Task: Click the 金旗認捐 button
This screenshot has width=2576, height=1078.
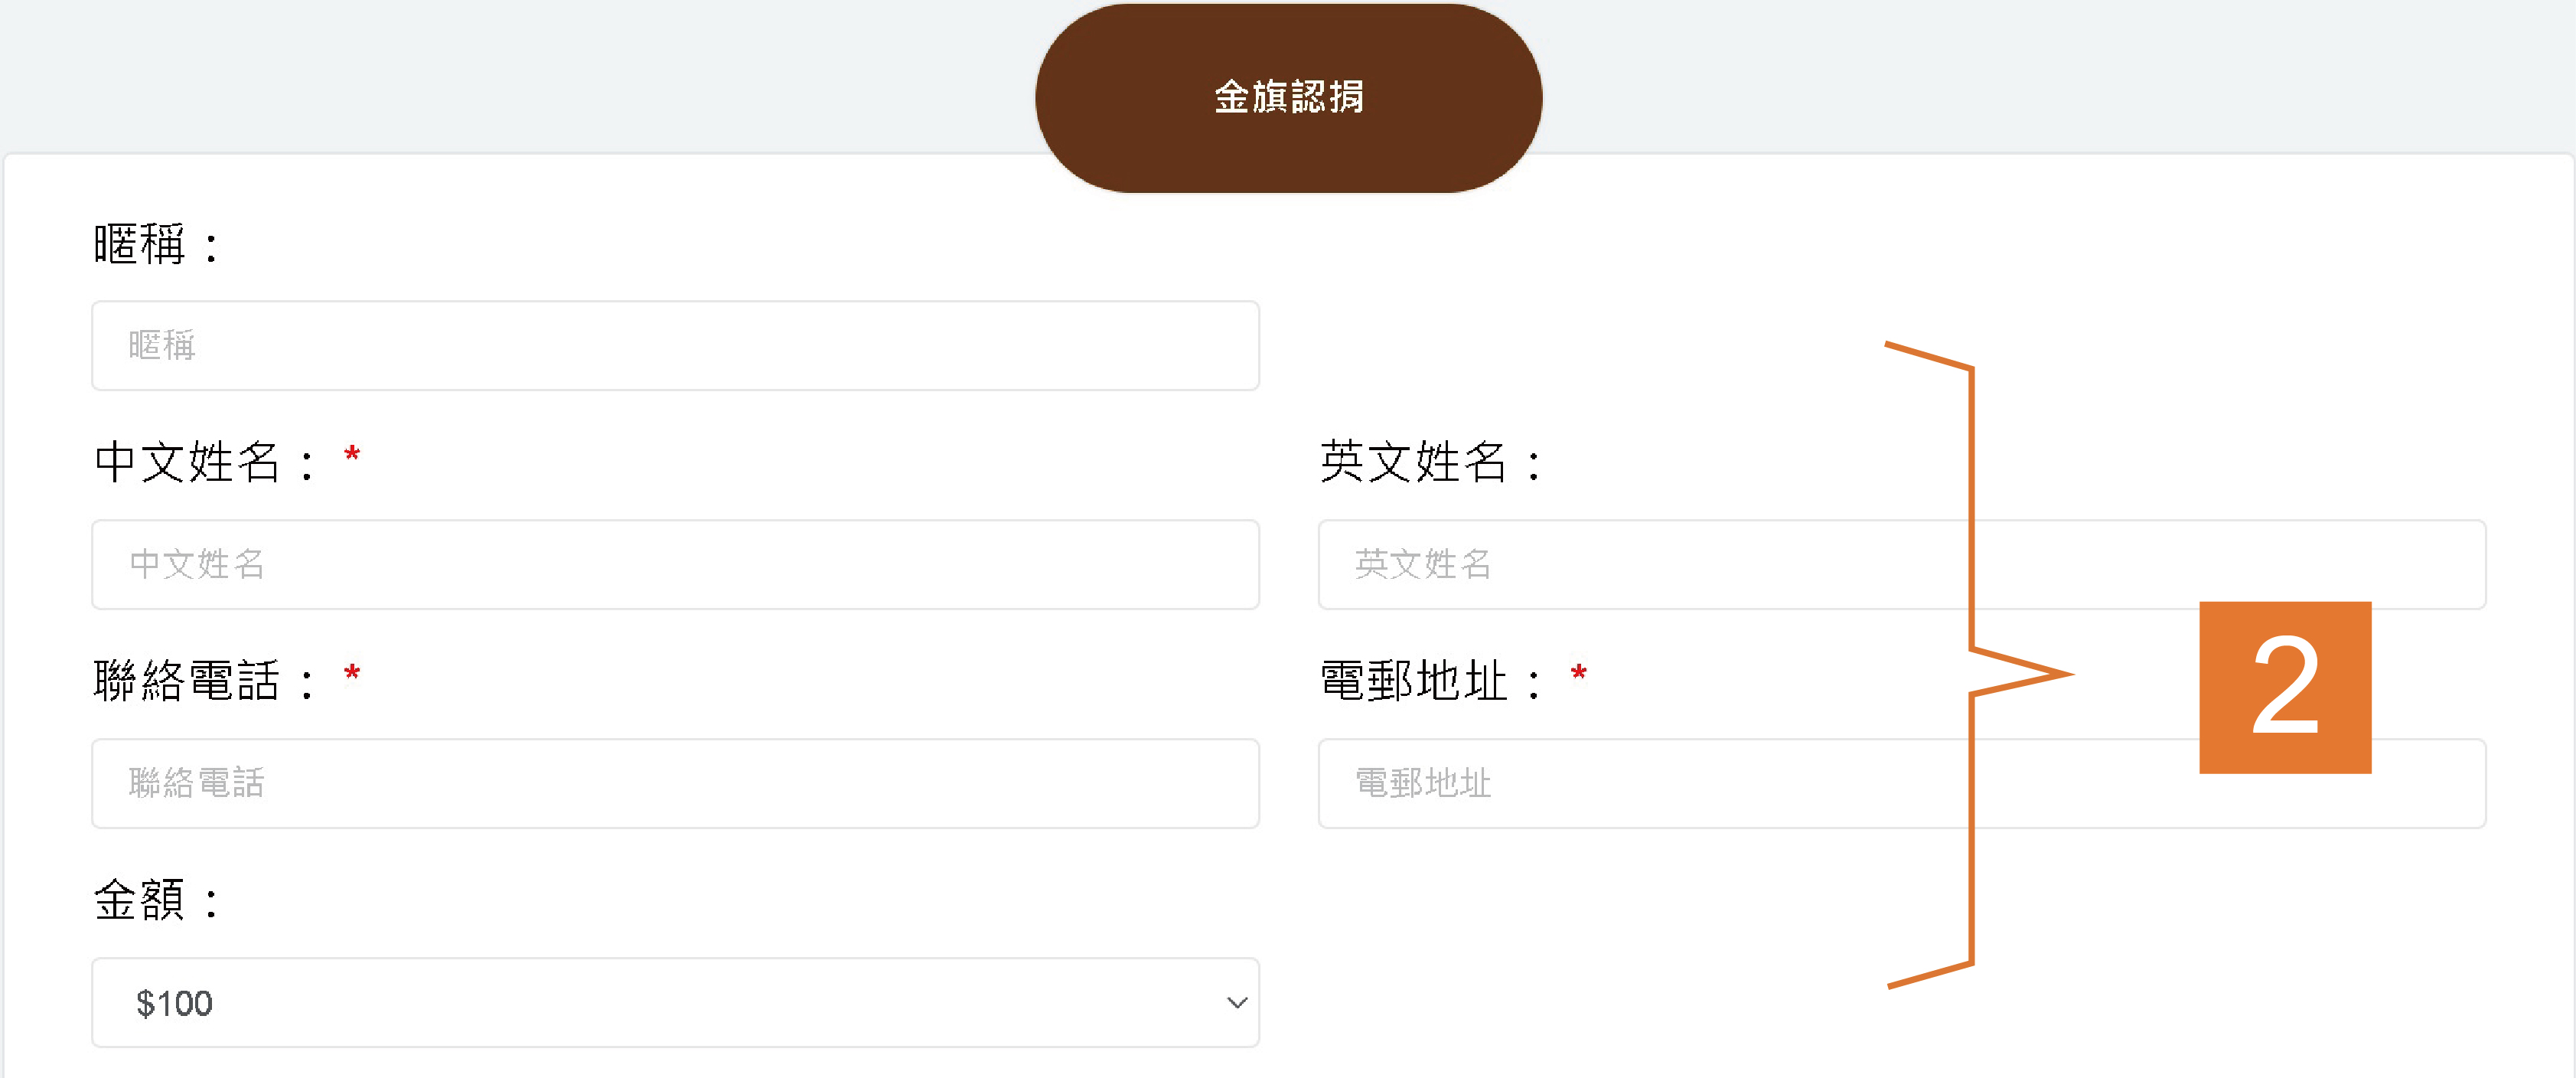Action: pyautogui.click(x=1288, y=97)
